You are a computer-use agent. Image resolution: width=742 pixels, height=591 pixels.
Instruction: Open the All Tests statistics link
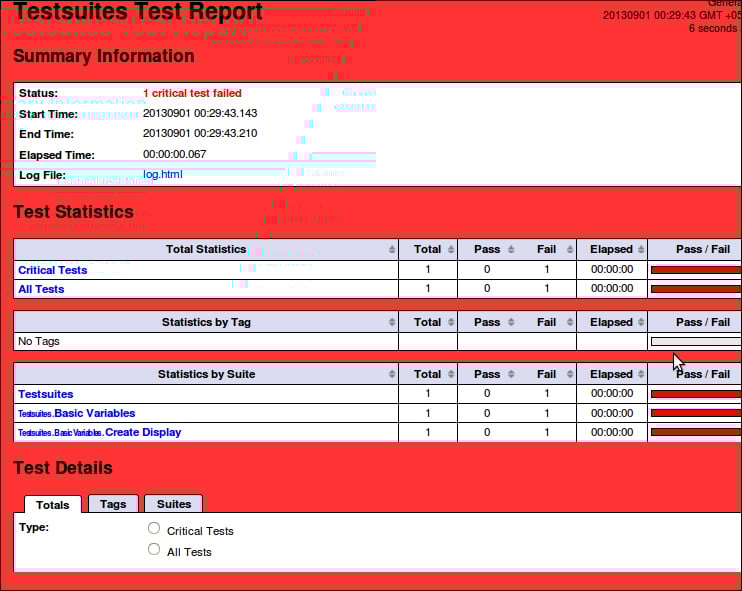click(41, 289)
